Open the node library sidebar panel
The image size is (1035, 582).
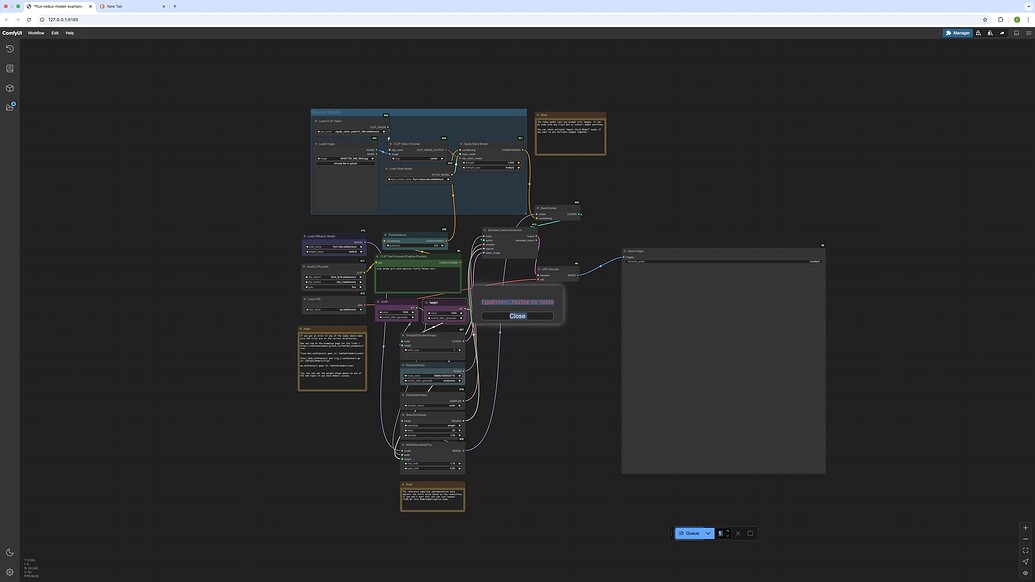tap(9, 69)
